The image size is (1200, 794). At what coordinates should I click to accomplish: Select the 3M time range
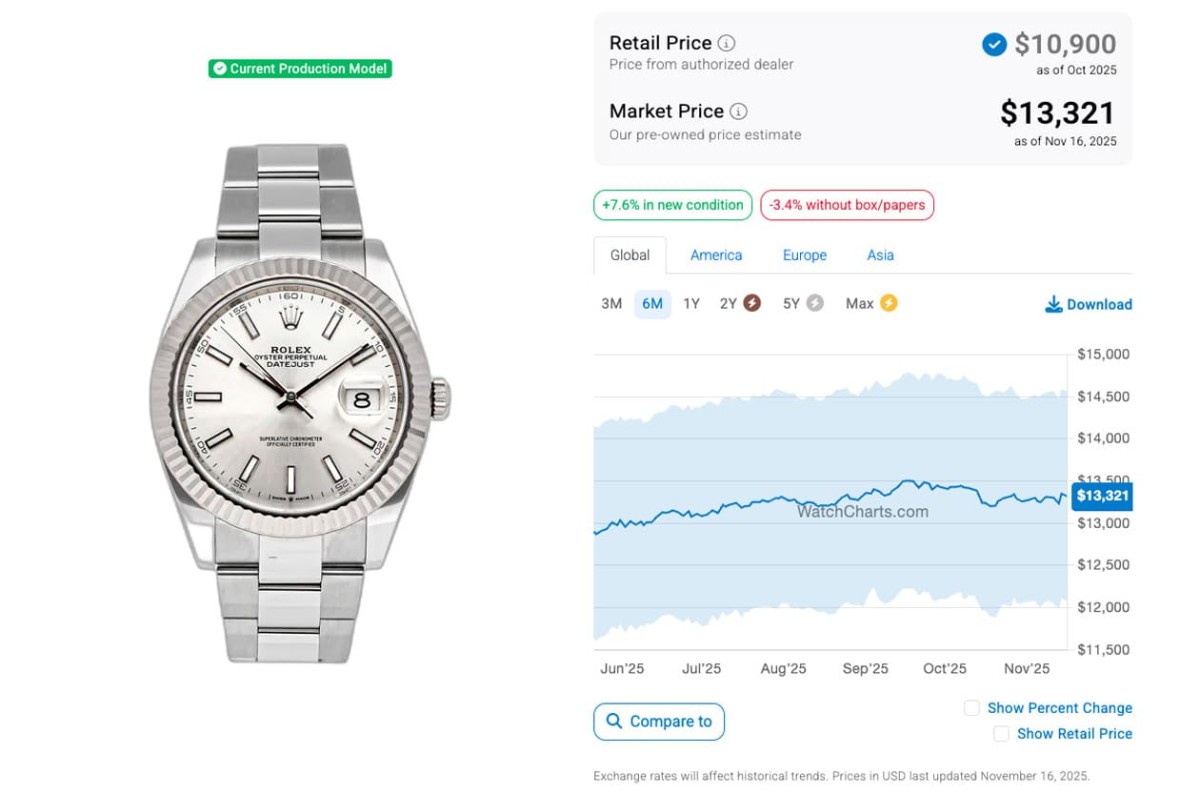click(x=611, y=304)
